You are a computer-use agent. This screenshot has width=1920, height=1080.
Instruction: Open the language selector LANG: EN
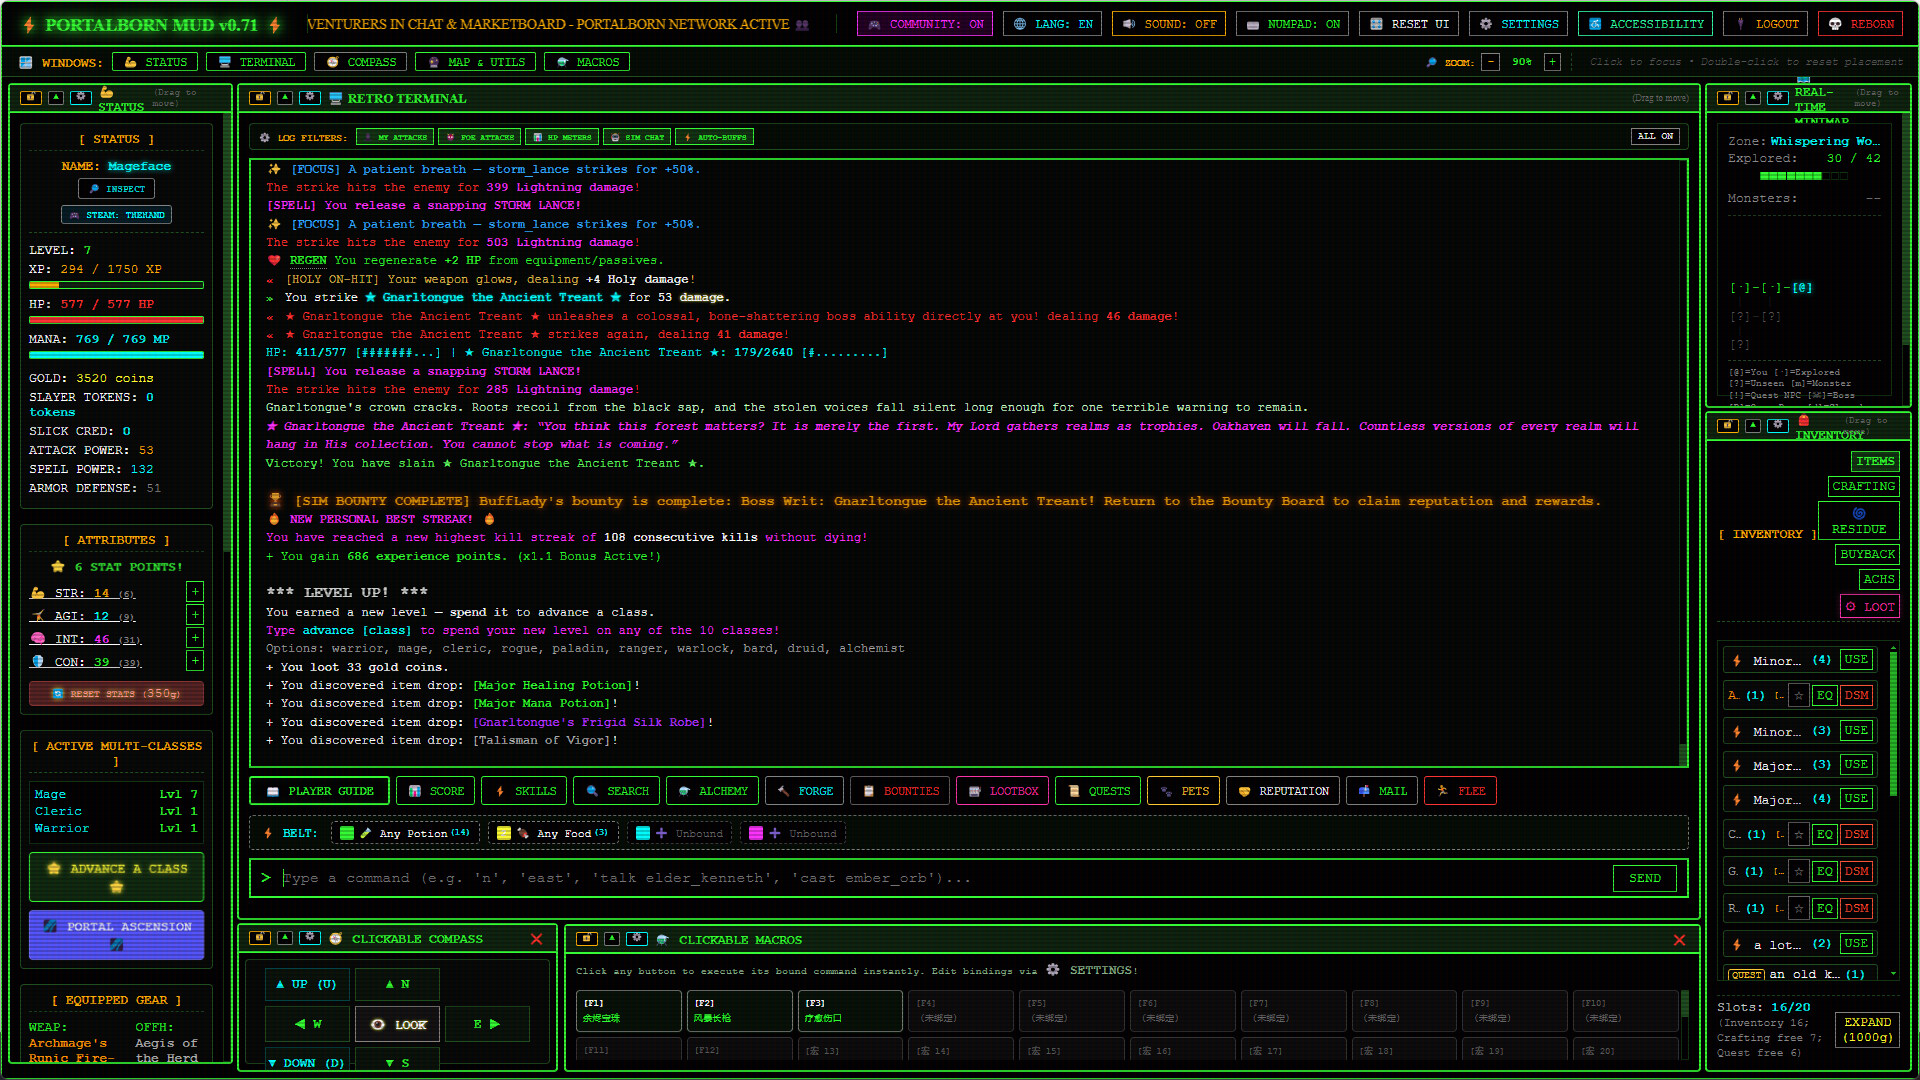click(x=1053, y=24)
